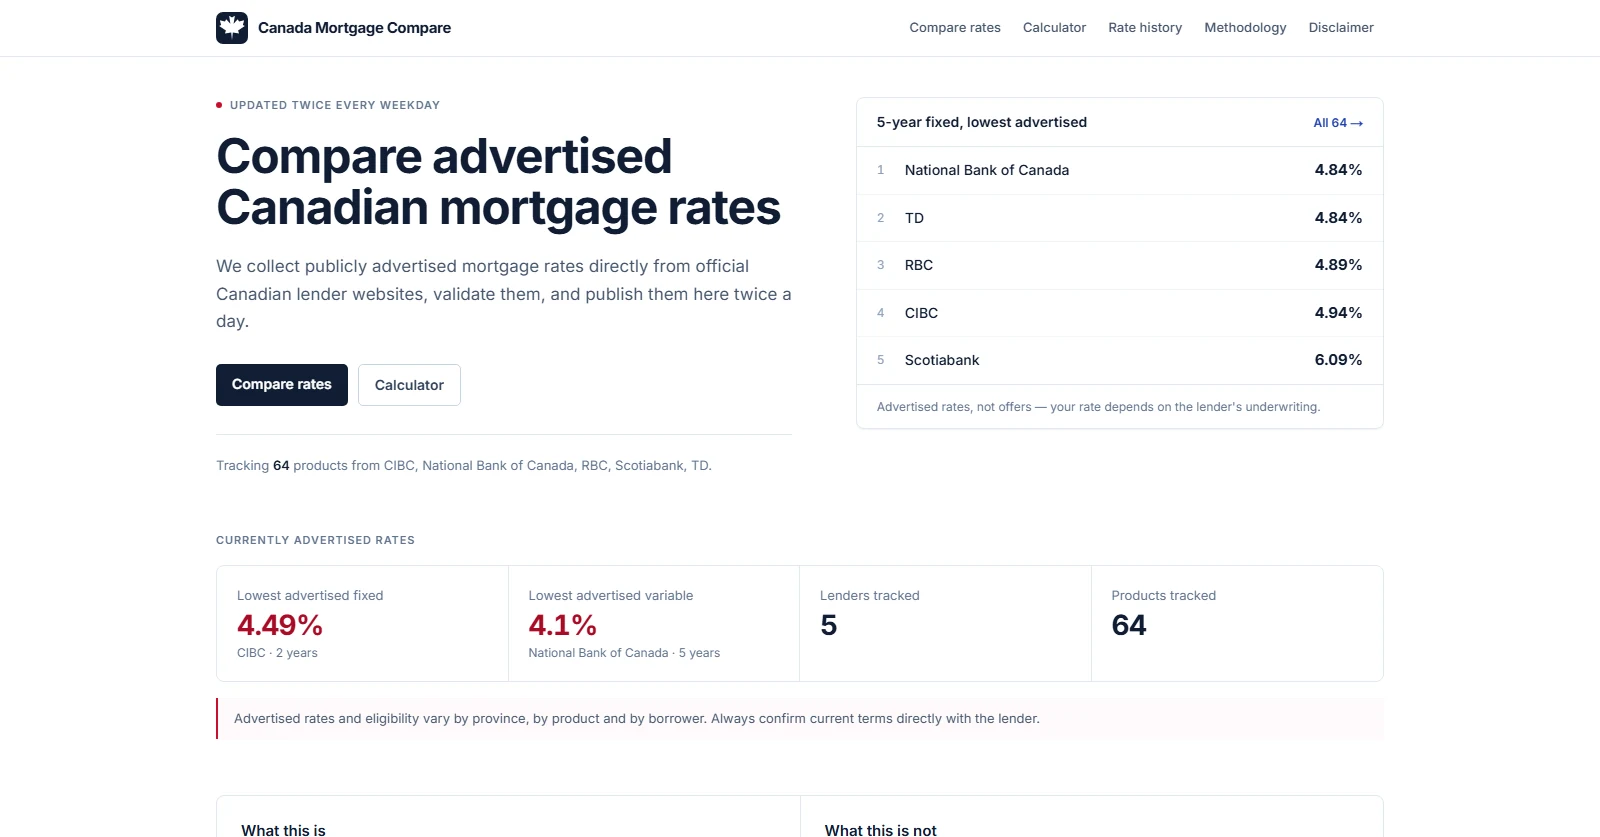The width and height of the screenshot is (1600, 837).
Task: Open the Compare rates nav link
Action: pyautogui.click(x=955, y=28)
